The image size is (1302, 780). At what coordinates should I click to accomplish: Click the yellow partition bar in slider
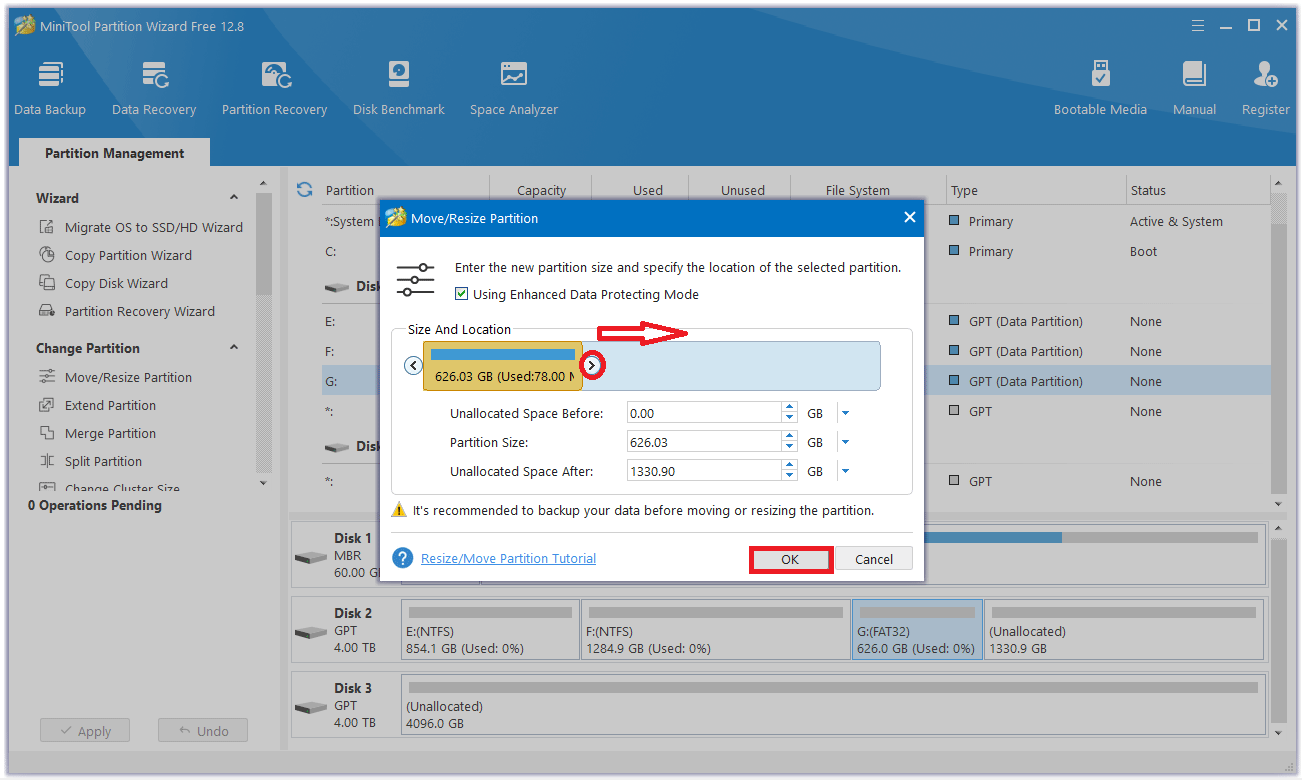[x=503, y=366]
